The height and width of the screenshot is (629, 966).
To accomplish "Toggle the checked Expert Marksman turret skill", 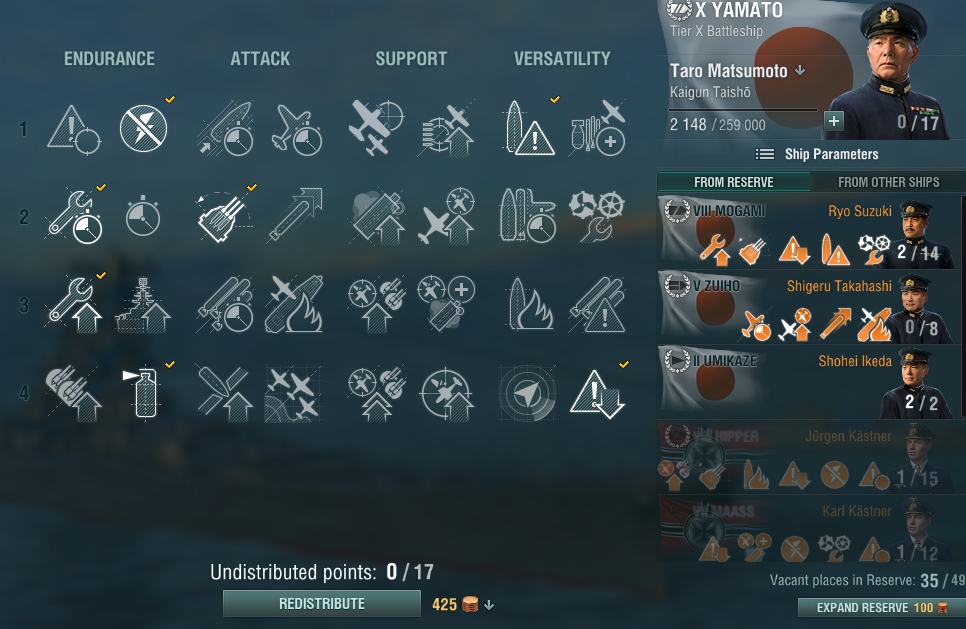I will (225, 216).
